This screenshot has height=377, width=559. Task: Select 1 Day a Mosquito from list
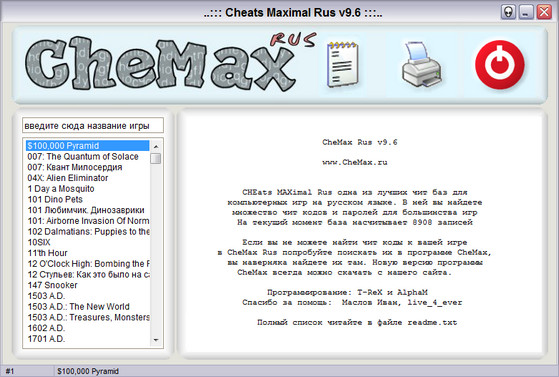[x=61, y=189]
